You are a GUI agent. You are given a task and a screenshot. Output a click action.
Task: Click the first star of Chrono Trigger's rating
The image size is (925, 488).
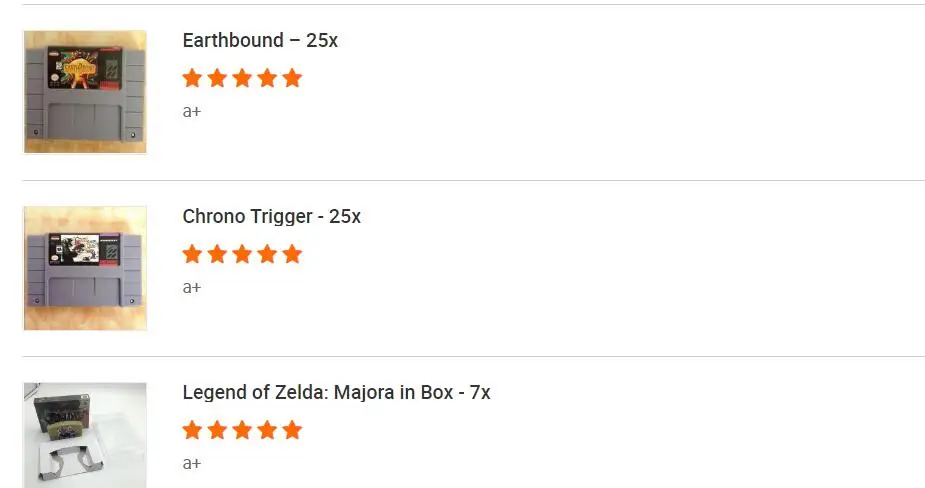tap(192, 254)
